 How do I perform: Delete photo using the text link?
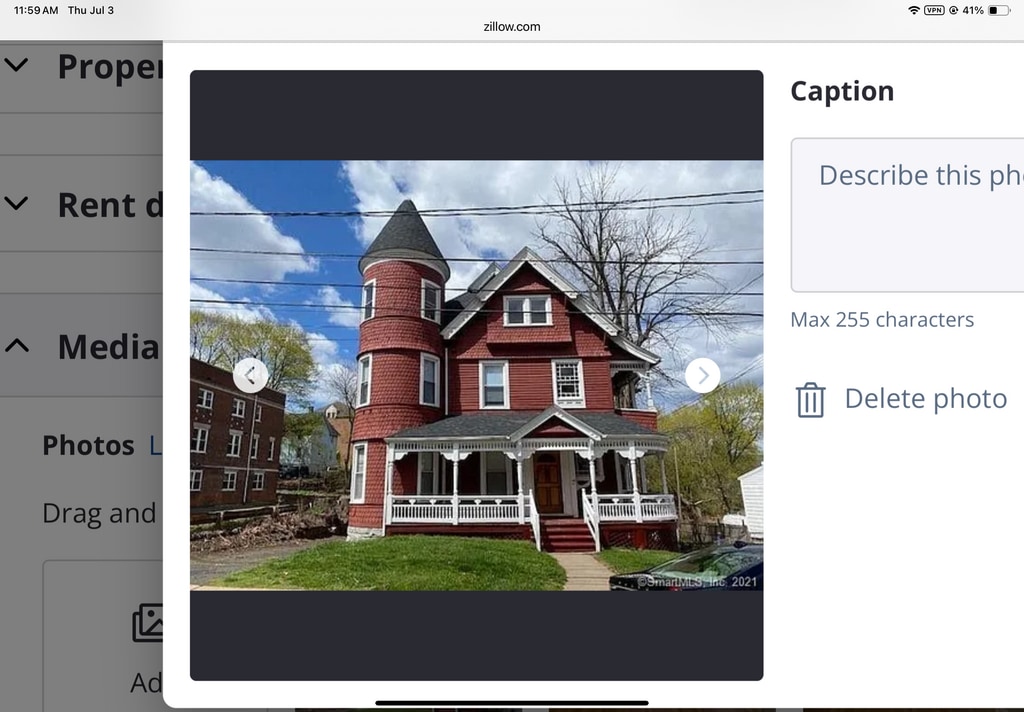pyautogui.click(x=925, y=398)
